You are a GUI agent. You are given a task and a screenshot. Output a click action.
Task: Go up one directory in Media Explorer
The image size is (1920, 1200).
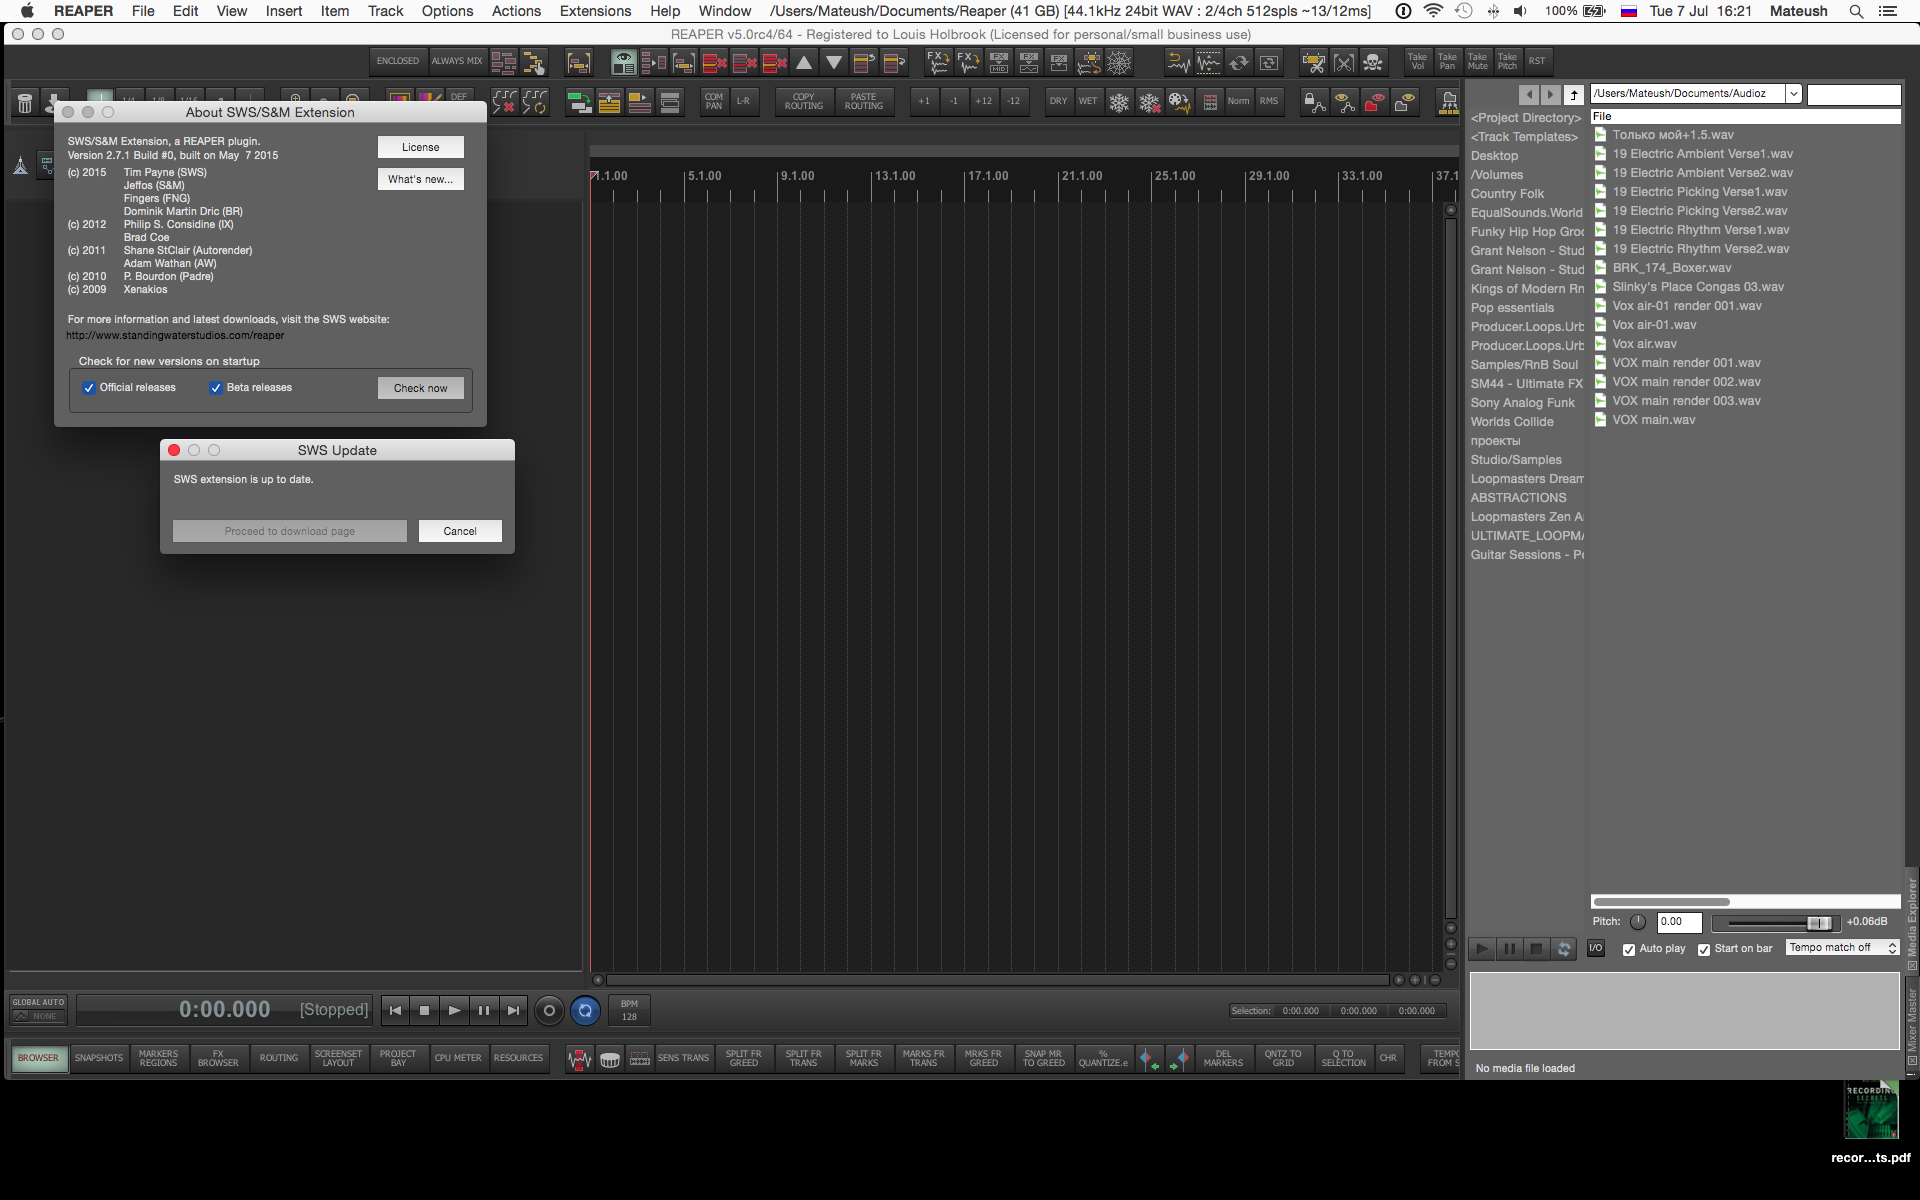tap(1574, 94)
